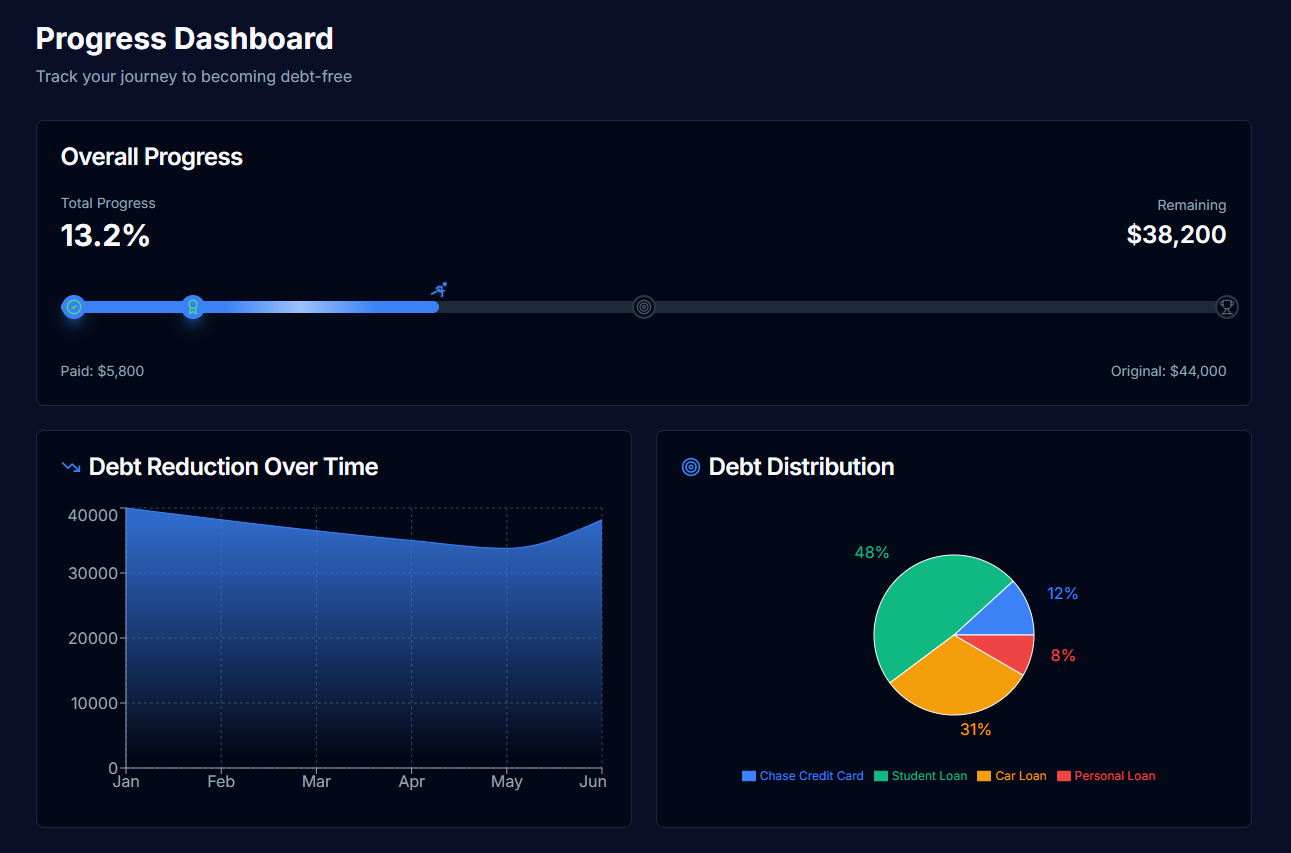The width and height of the screenshot is (1291, 853).
Task: Click the Paid $5,800 label
Action: 103,370
